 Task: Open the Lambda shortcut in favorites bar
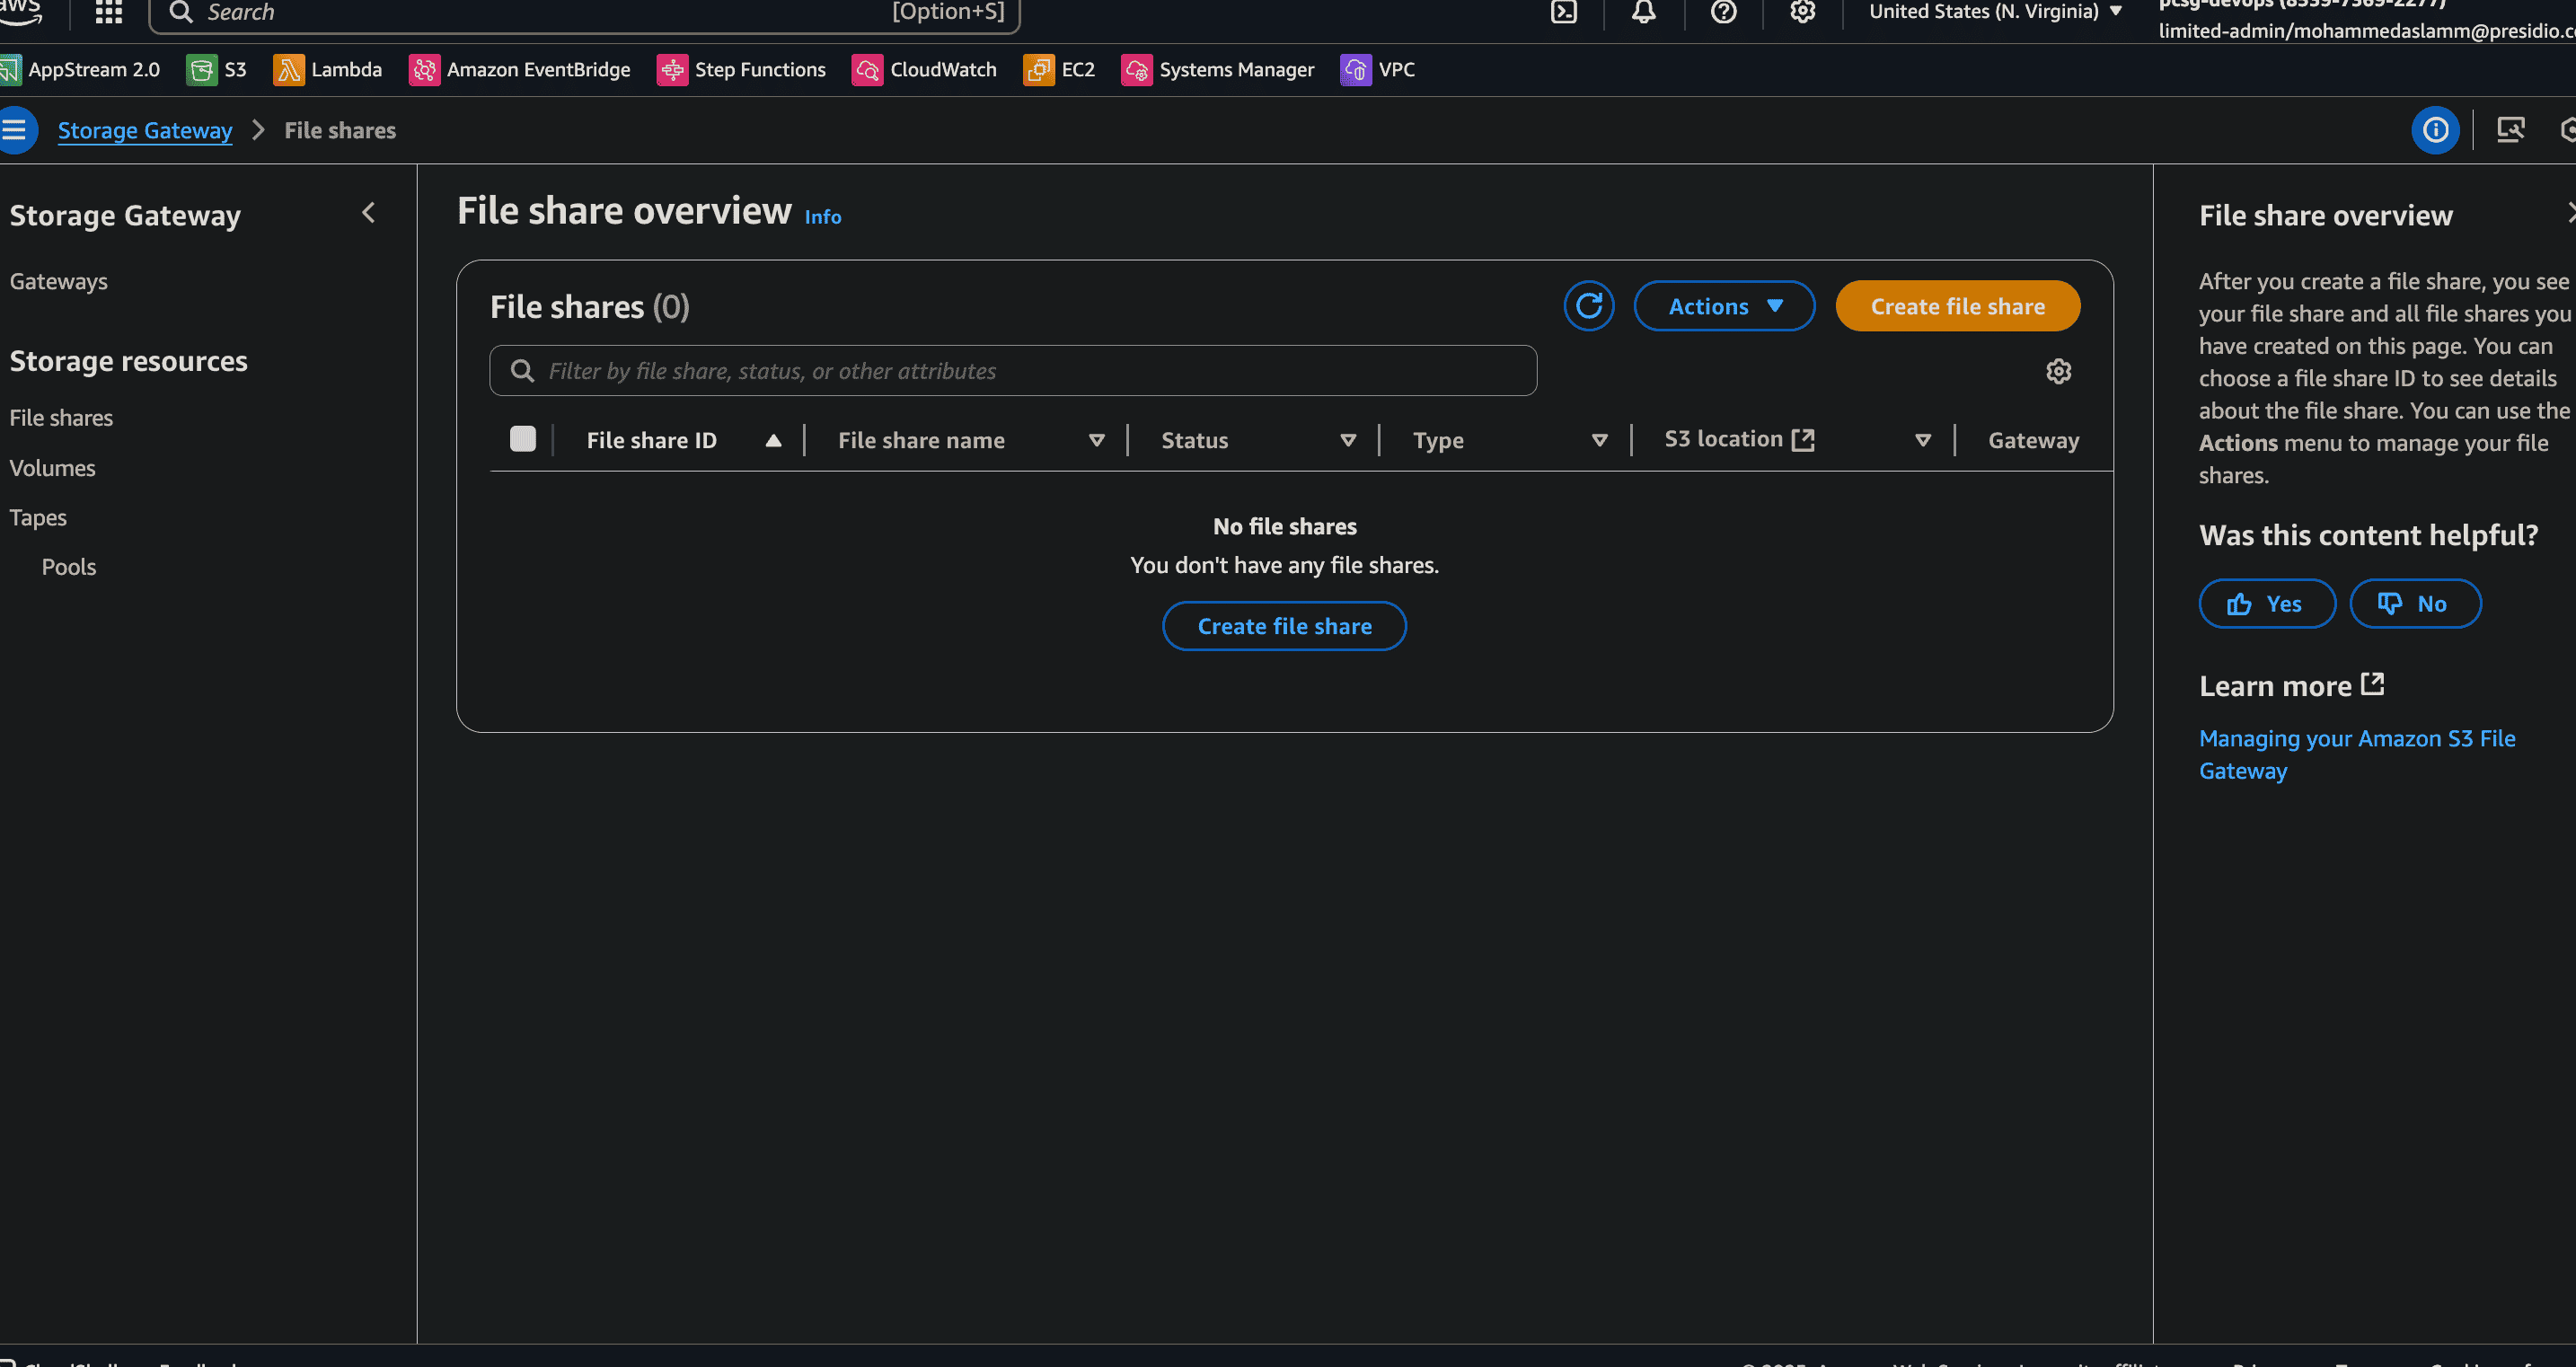(x=328, y=70)
